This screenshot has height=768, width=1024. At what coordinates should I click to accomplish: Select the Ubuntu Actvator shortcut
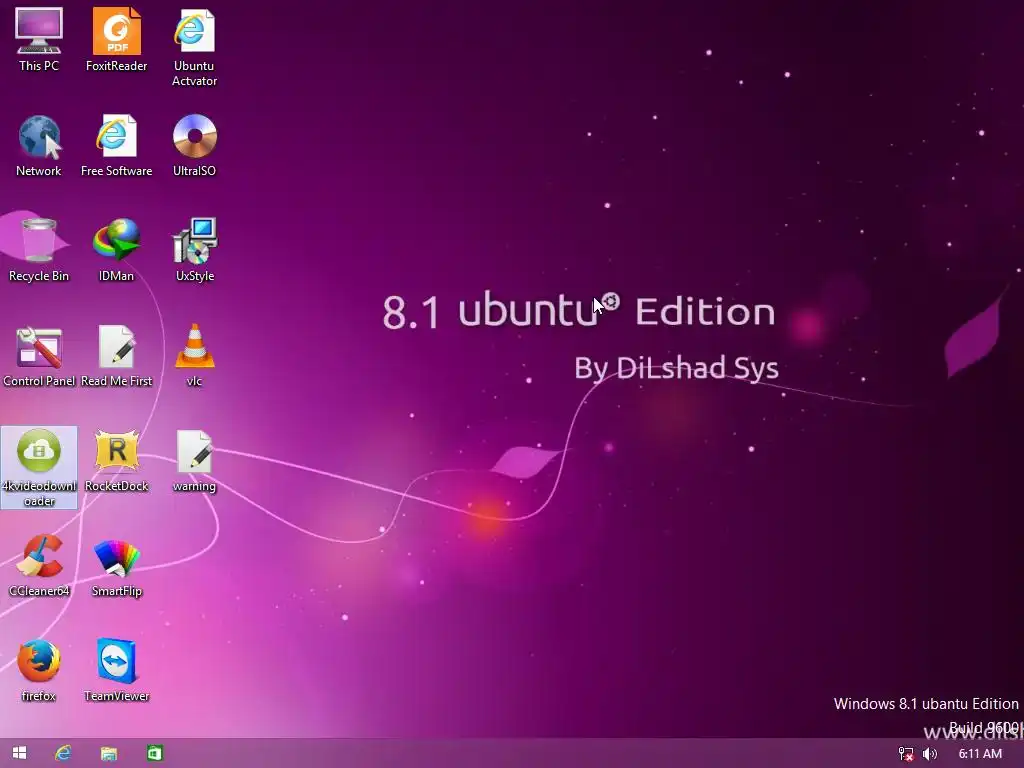(194, 47)
